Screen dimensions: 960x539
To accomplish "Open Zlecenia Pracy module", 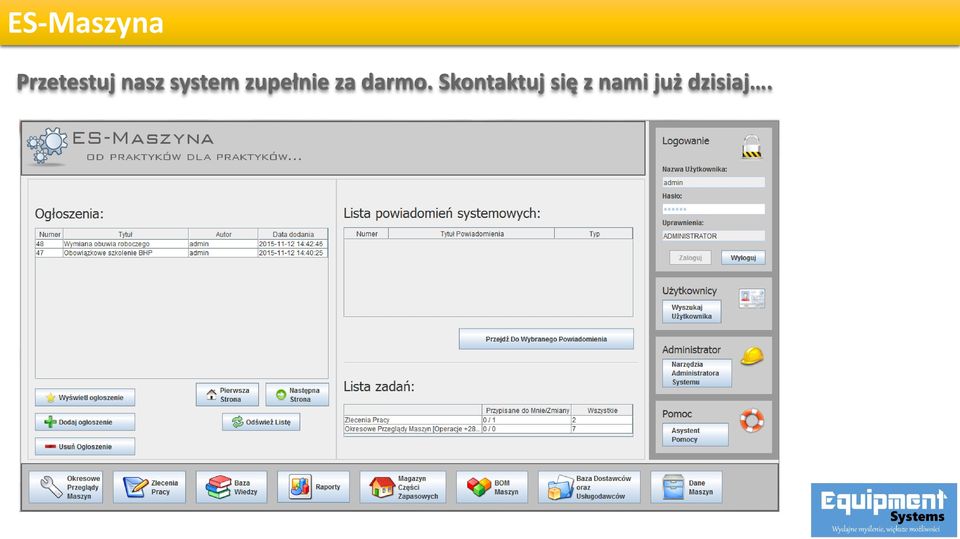I will (x=149, y=488).
